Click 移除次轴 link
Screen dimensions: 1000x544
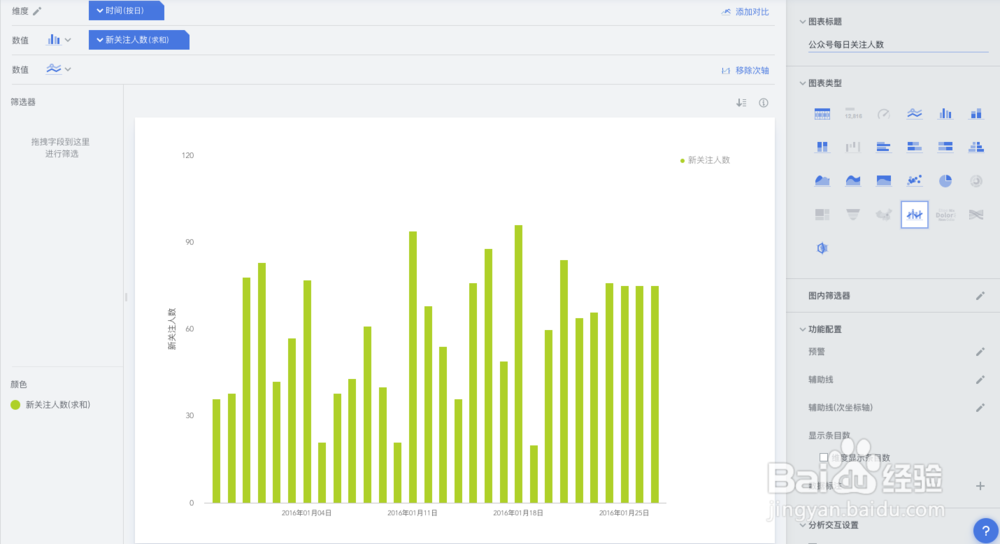(745, 71)
